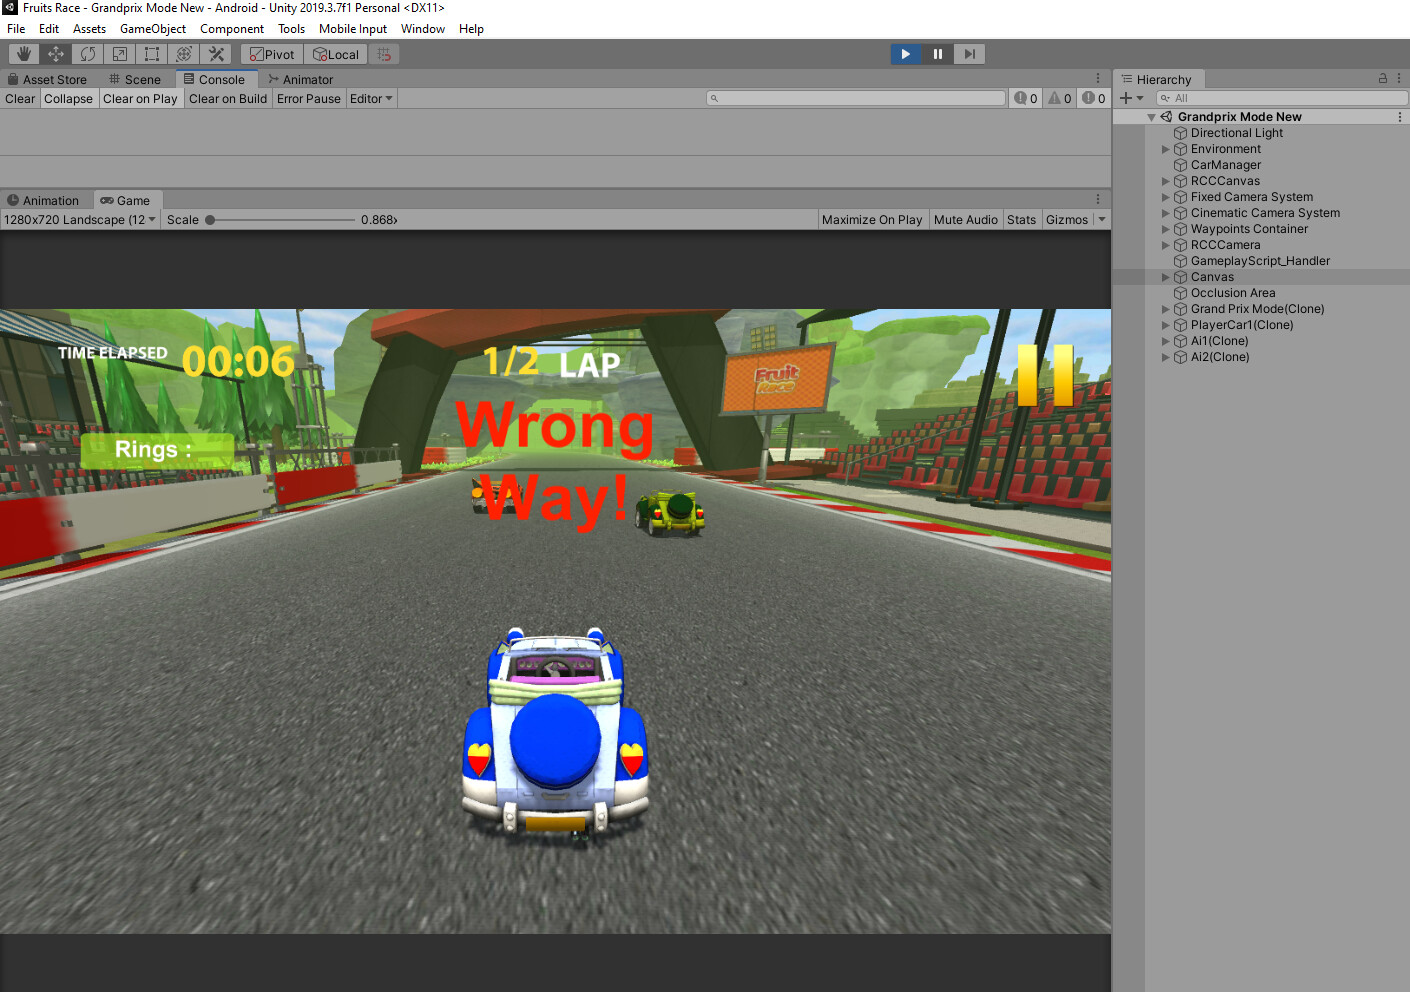Expand the PlayerCar1(Clone) object
This screenshot has height=992, width=1410.
tap(1166, 325)
